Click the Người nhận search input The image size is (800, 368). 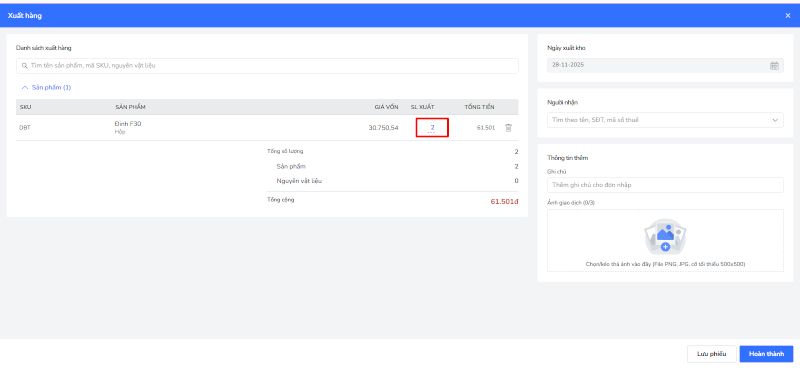coord(665,120)
